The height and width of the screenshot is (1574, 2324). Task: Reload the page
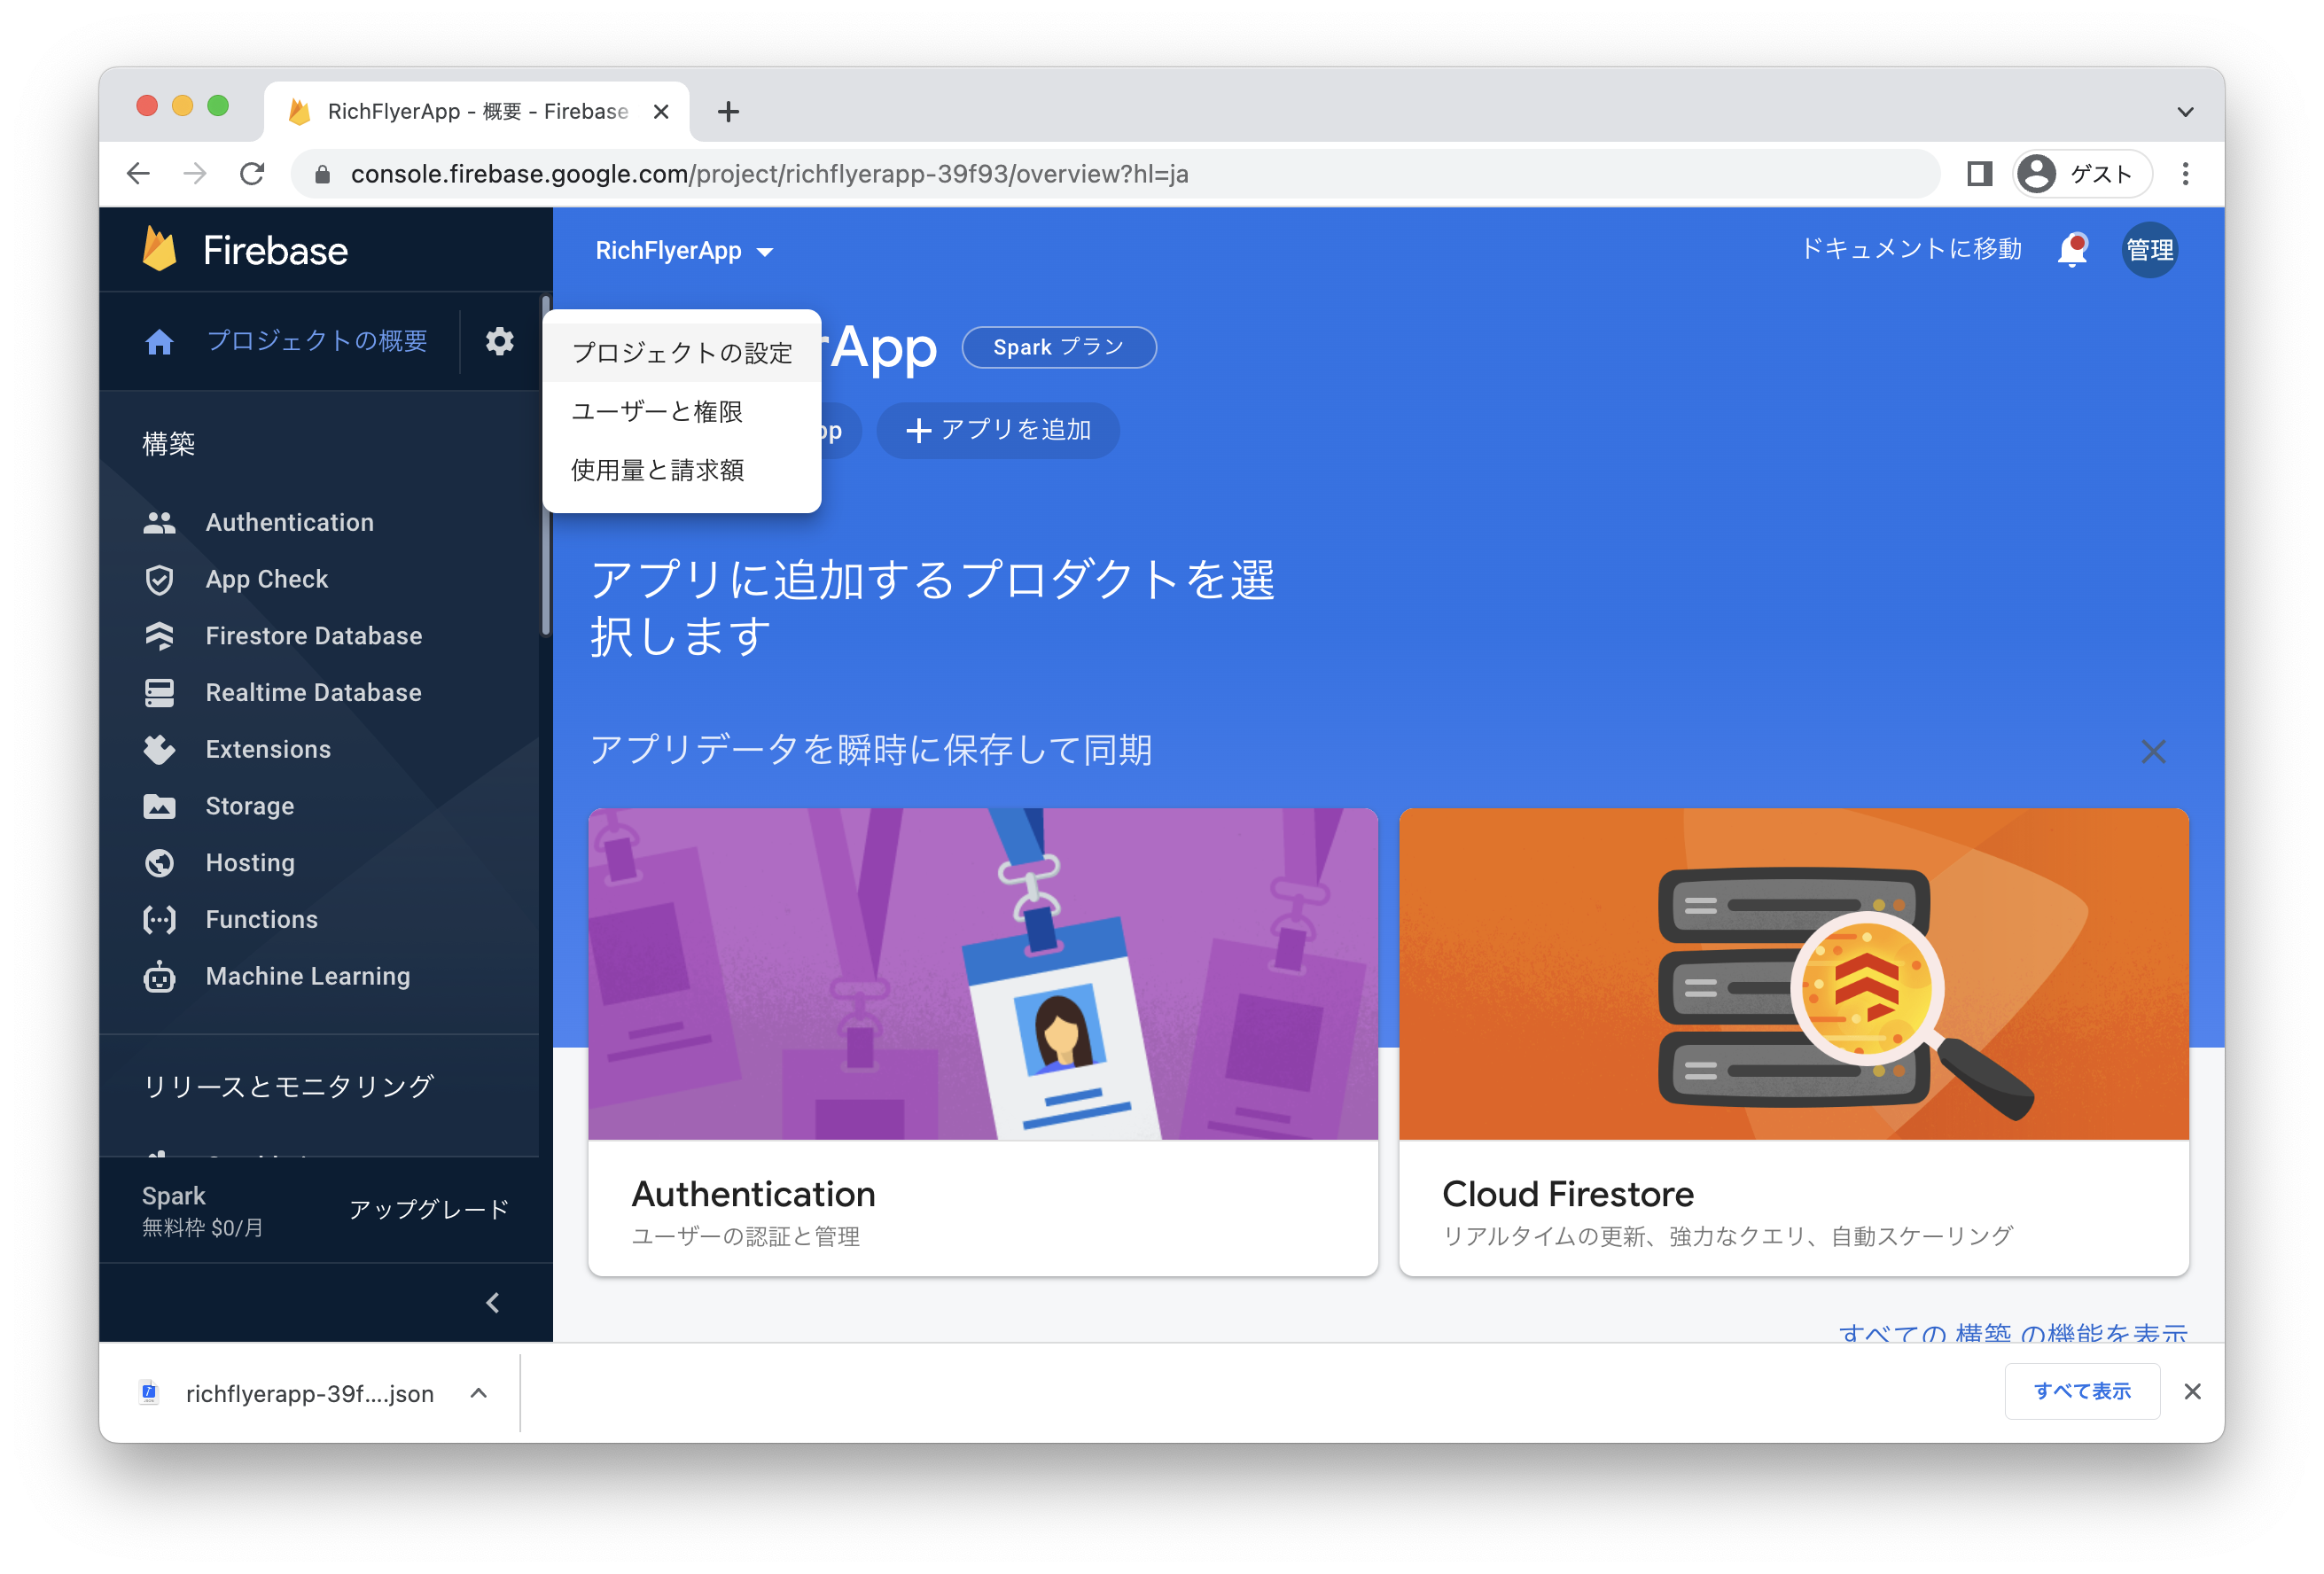click(252, 174)
